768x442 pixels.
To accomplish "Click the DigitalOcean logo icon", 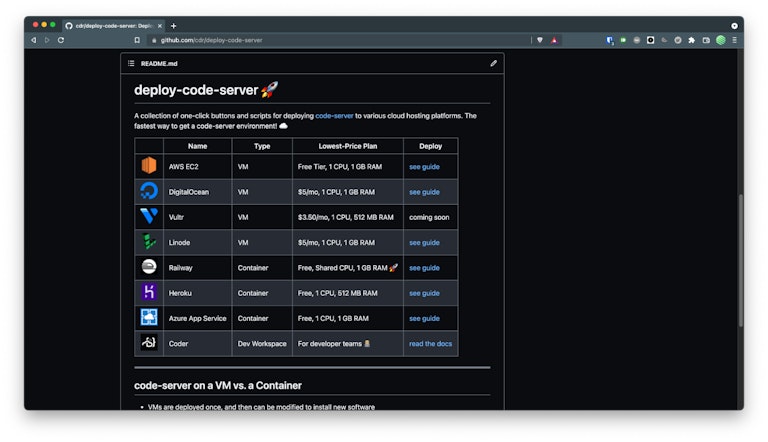I will 148,191.
